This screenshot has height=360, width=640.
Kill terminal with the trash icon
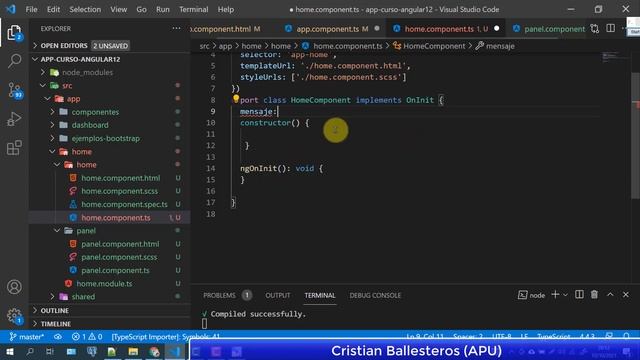pos(594,295)
